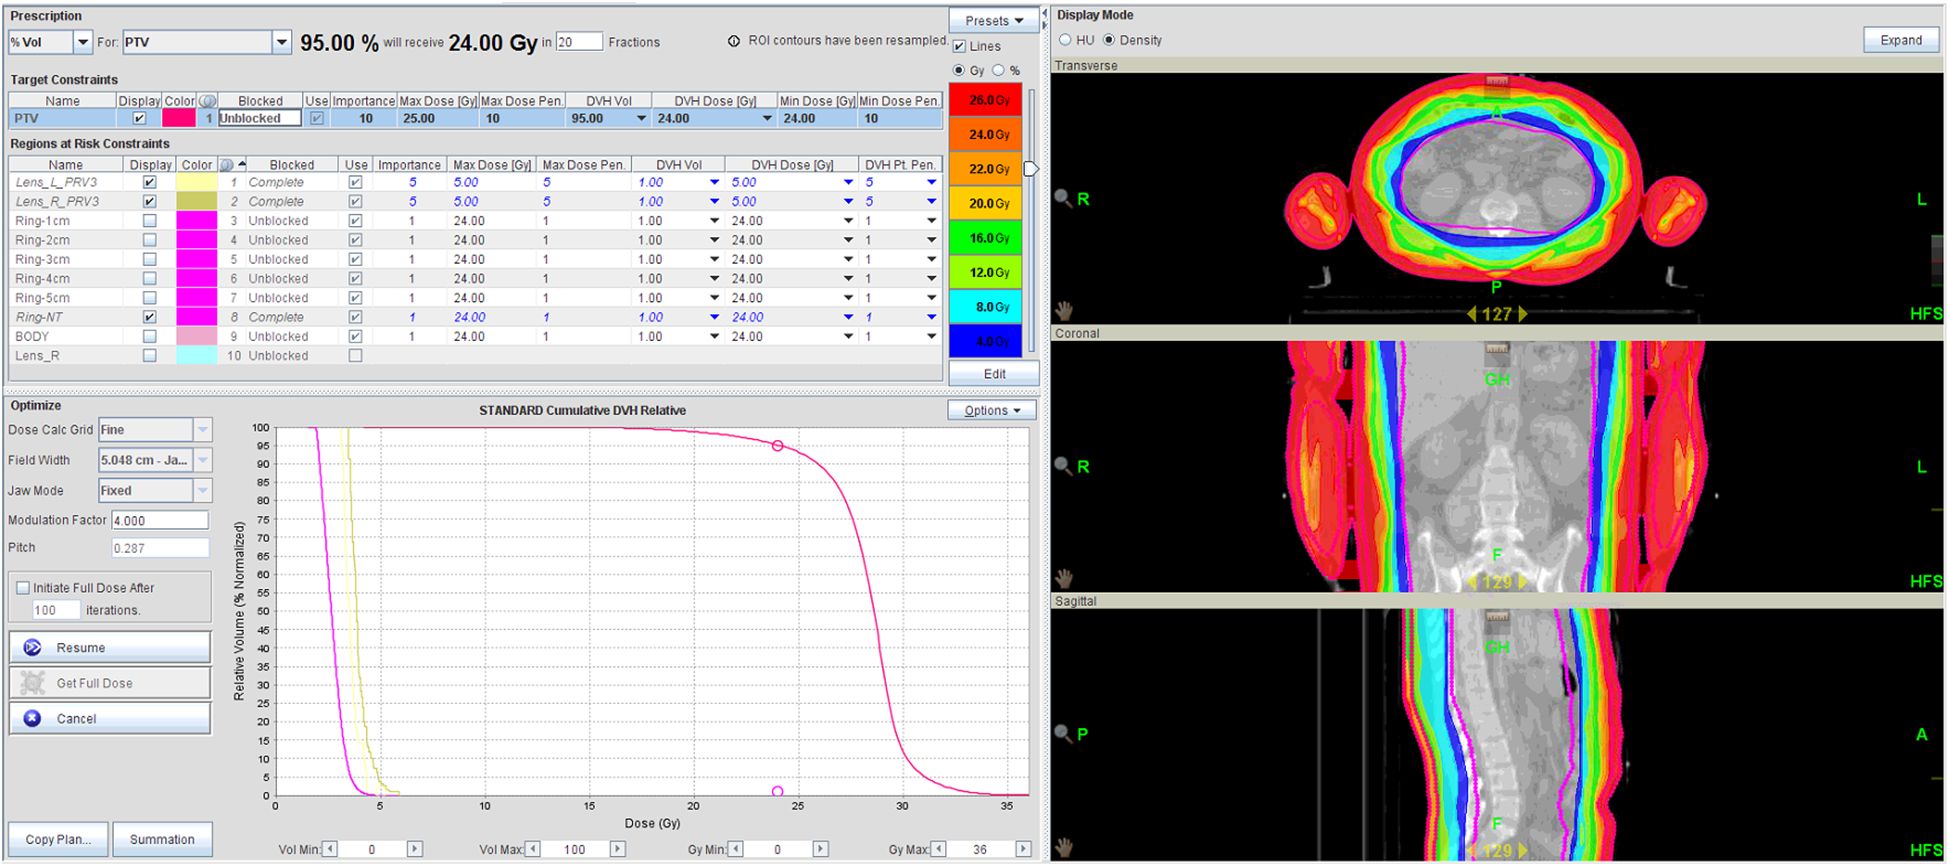Decrease Vol Min with its left arrow
Viewport: 1949px width, 866px height.
point(330,849)
